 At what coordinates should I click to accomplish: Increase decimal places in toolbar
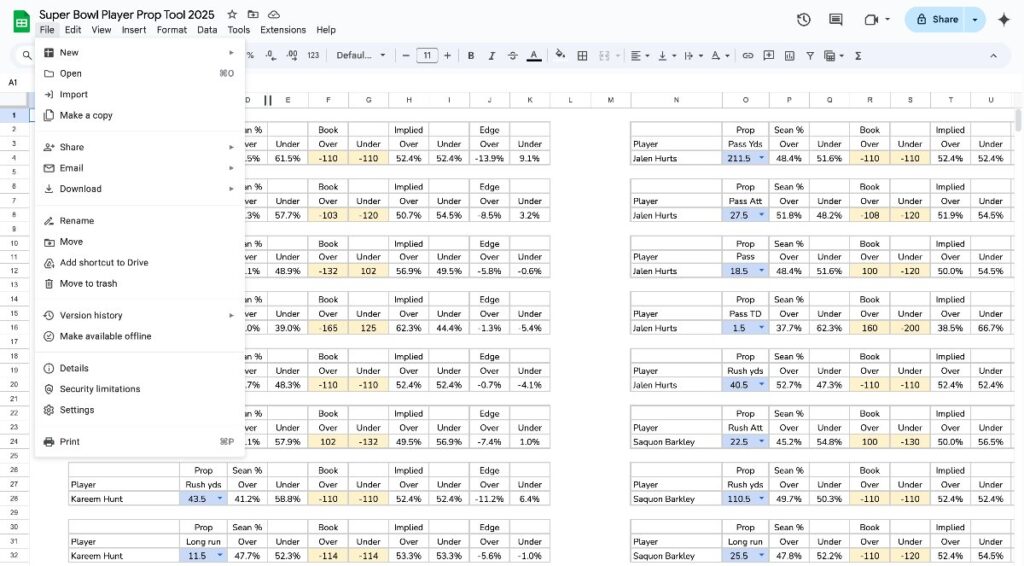[x=292, y=55]
